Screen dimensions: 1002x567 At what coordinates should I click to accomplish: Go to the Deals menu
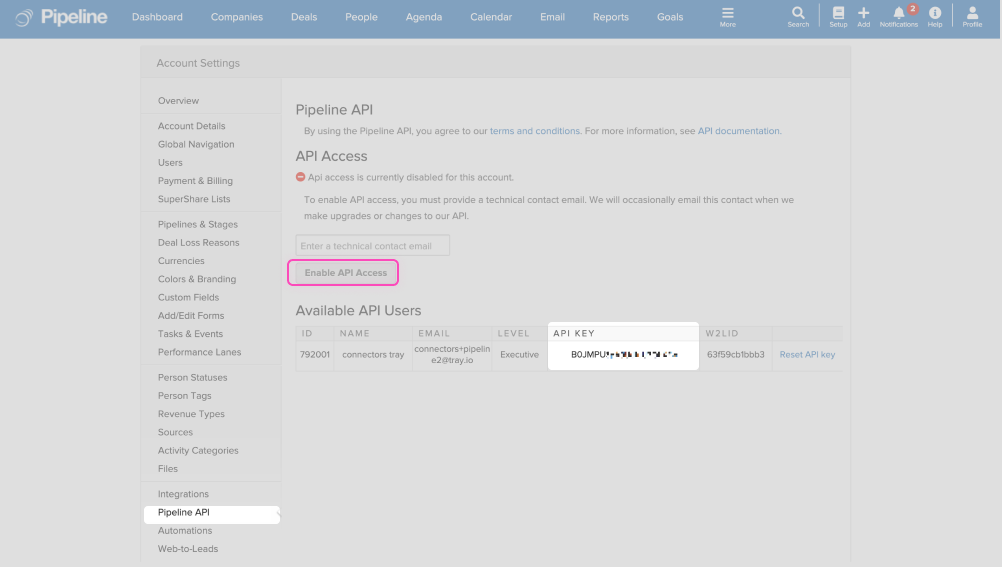[304, 17]
